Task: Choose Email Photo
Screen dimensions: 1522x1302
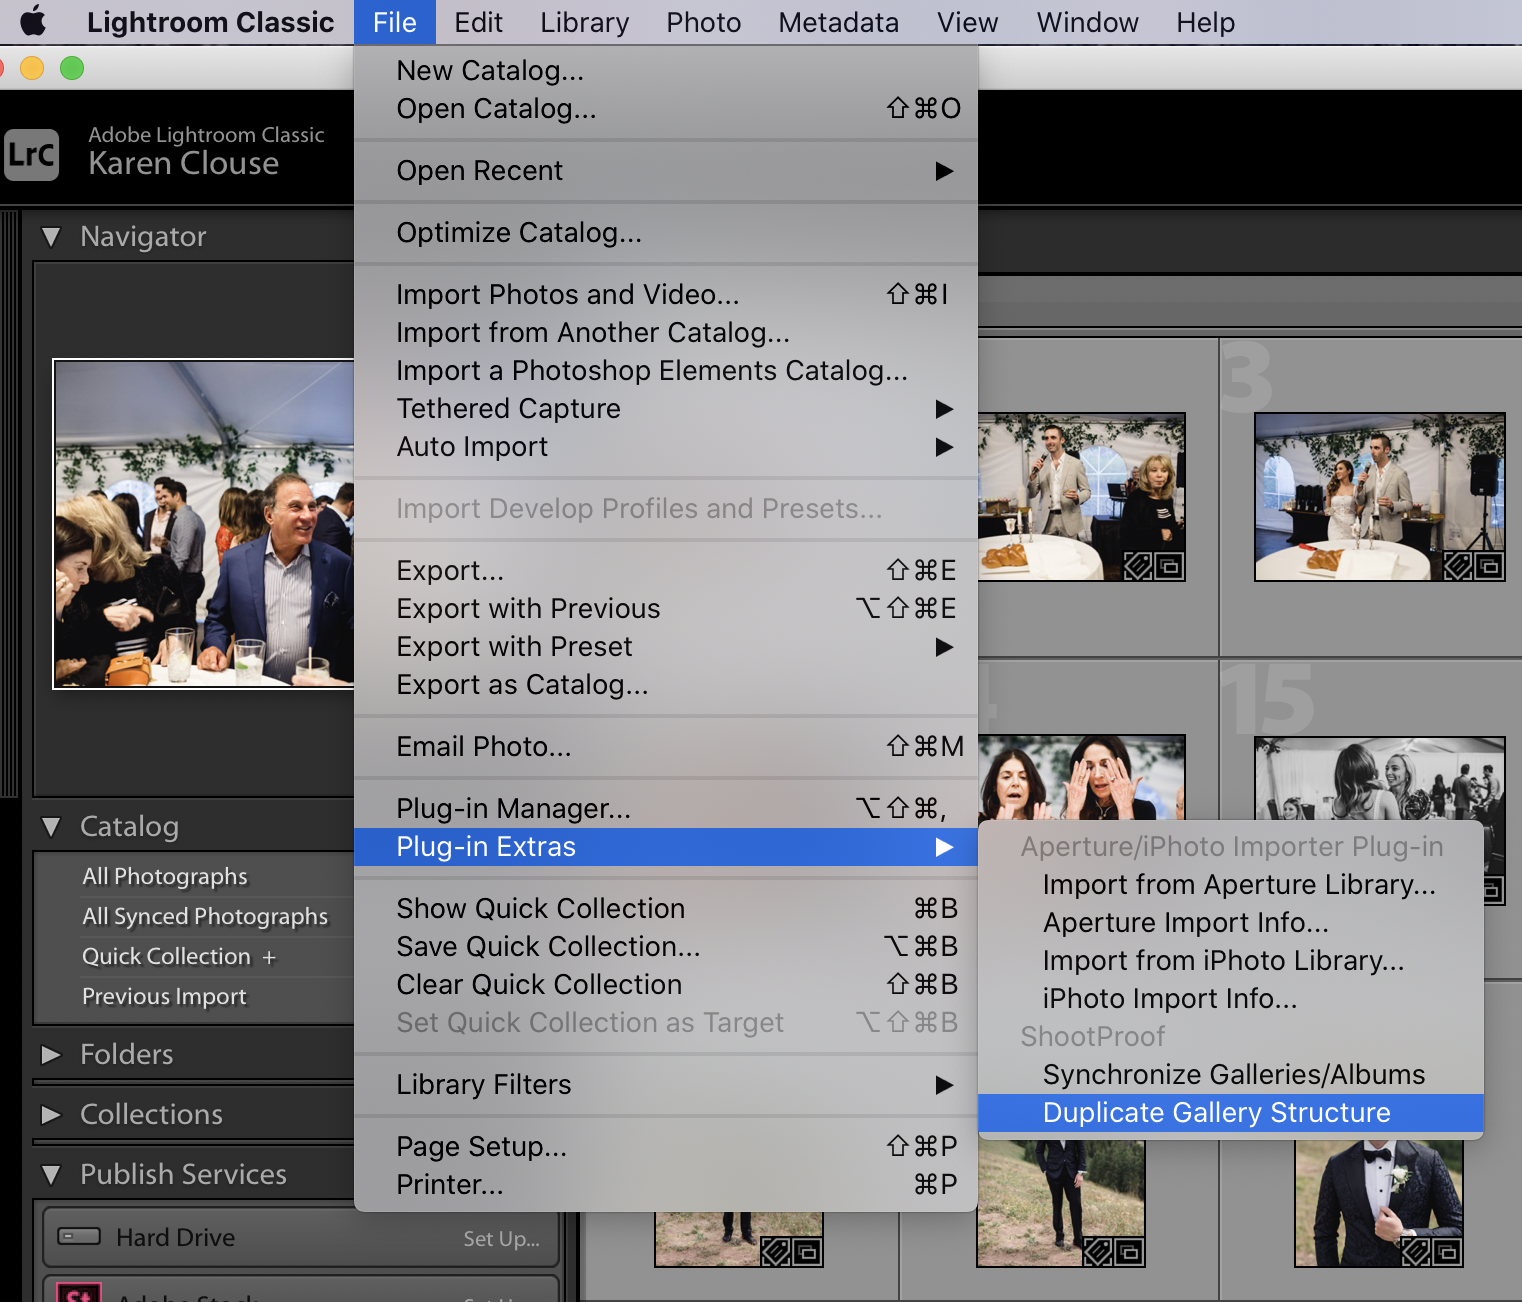Action: [666, 747]
